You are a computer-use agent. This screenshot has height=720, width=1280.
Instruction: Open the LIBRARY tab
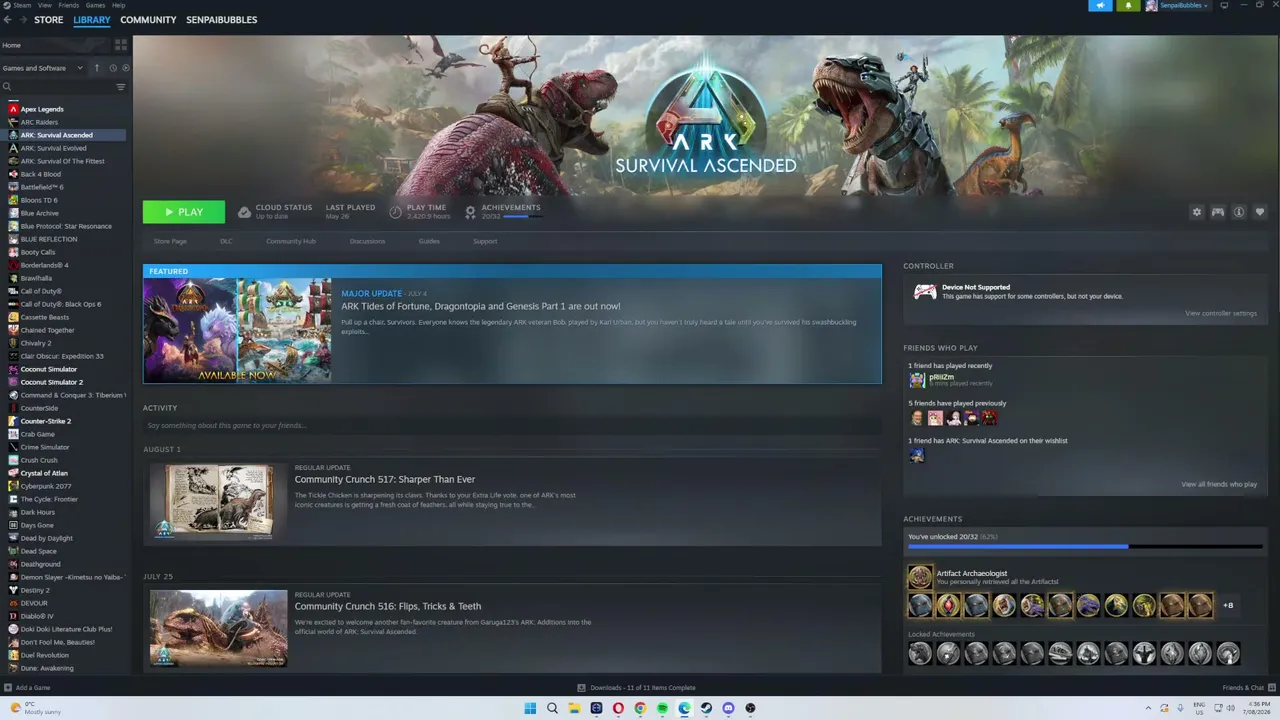pos(92,20)
